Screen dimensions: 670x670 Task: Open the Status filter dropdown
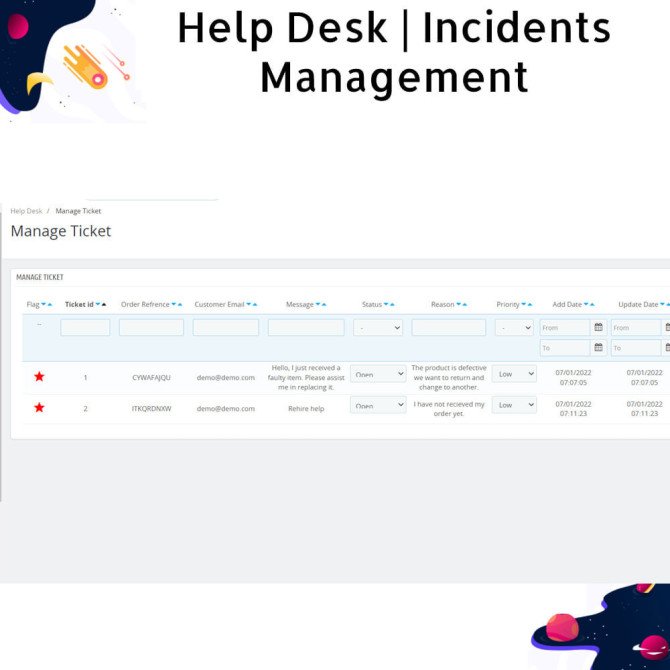click(378, 328)
